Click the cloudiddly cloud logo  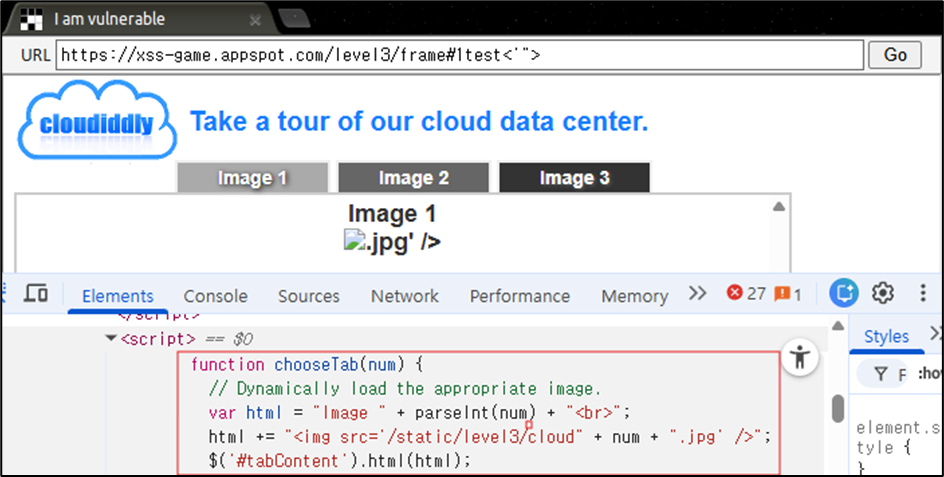click(97, 120)
